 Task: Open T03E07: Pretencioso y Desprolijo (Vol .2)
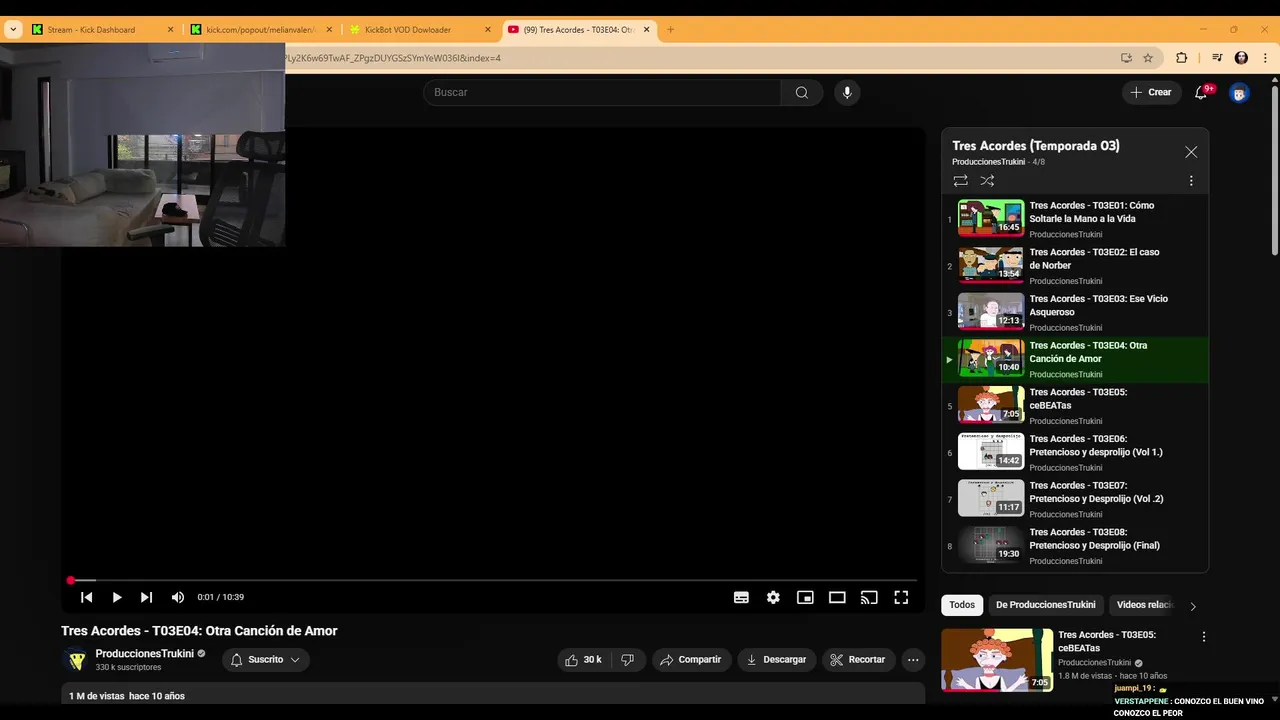(x=1075, y=499)
